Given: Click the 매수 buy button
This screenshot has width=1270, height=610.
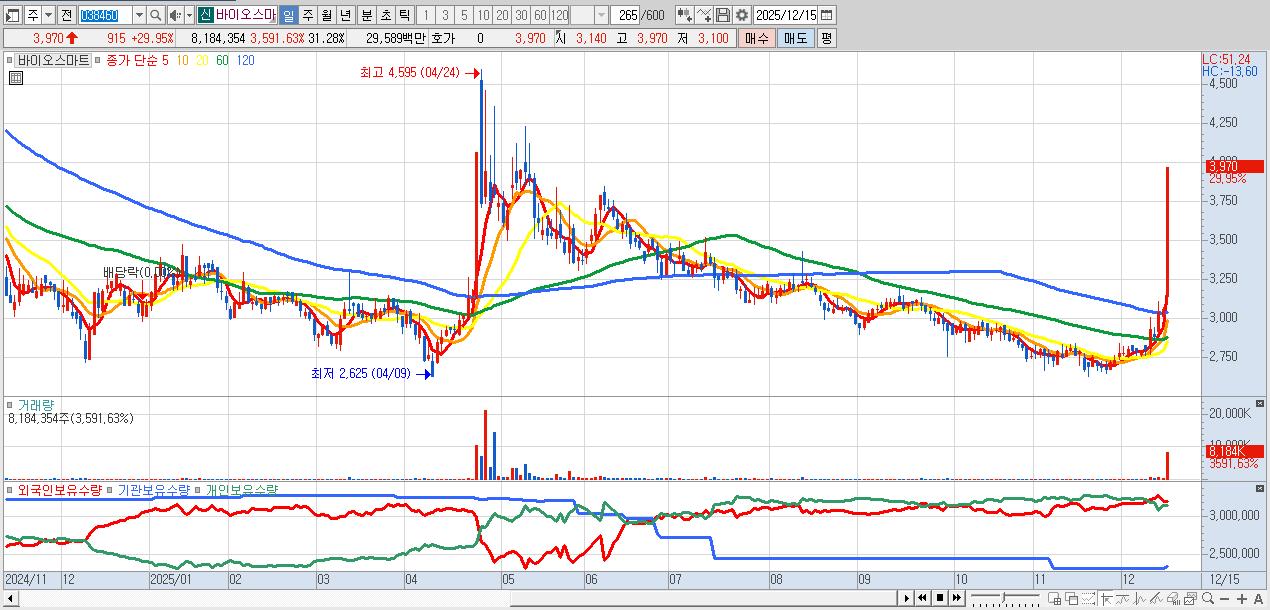Looking at the screenshot, I should coord(757,38).
